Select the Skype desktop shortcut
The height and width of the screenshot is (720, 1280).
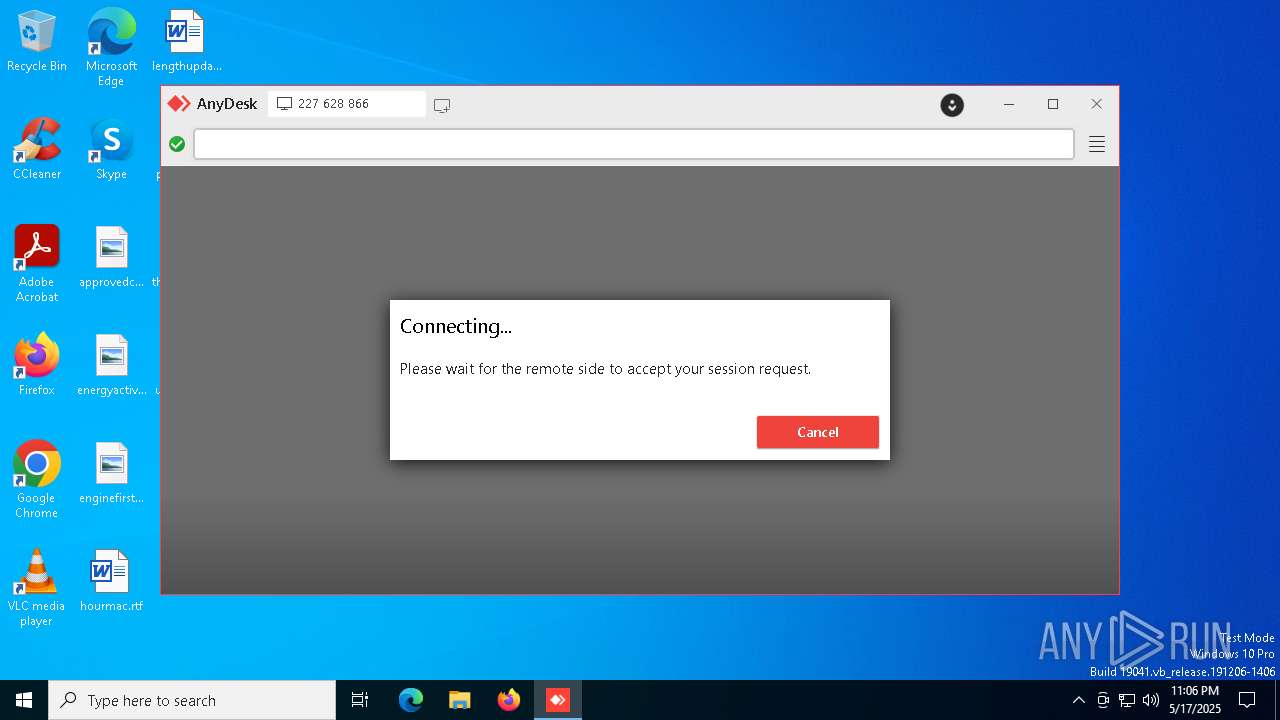coord(111,149)
